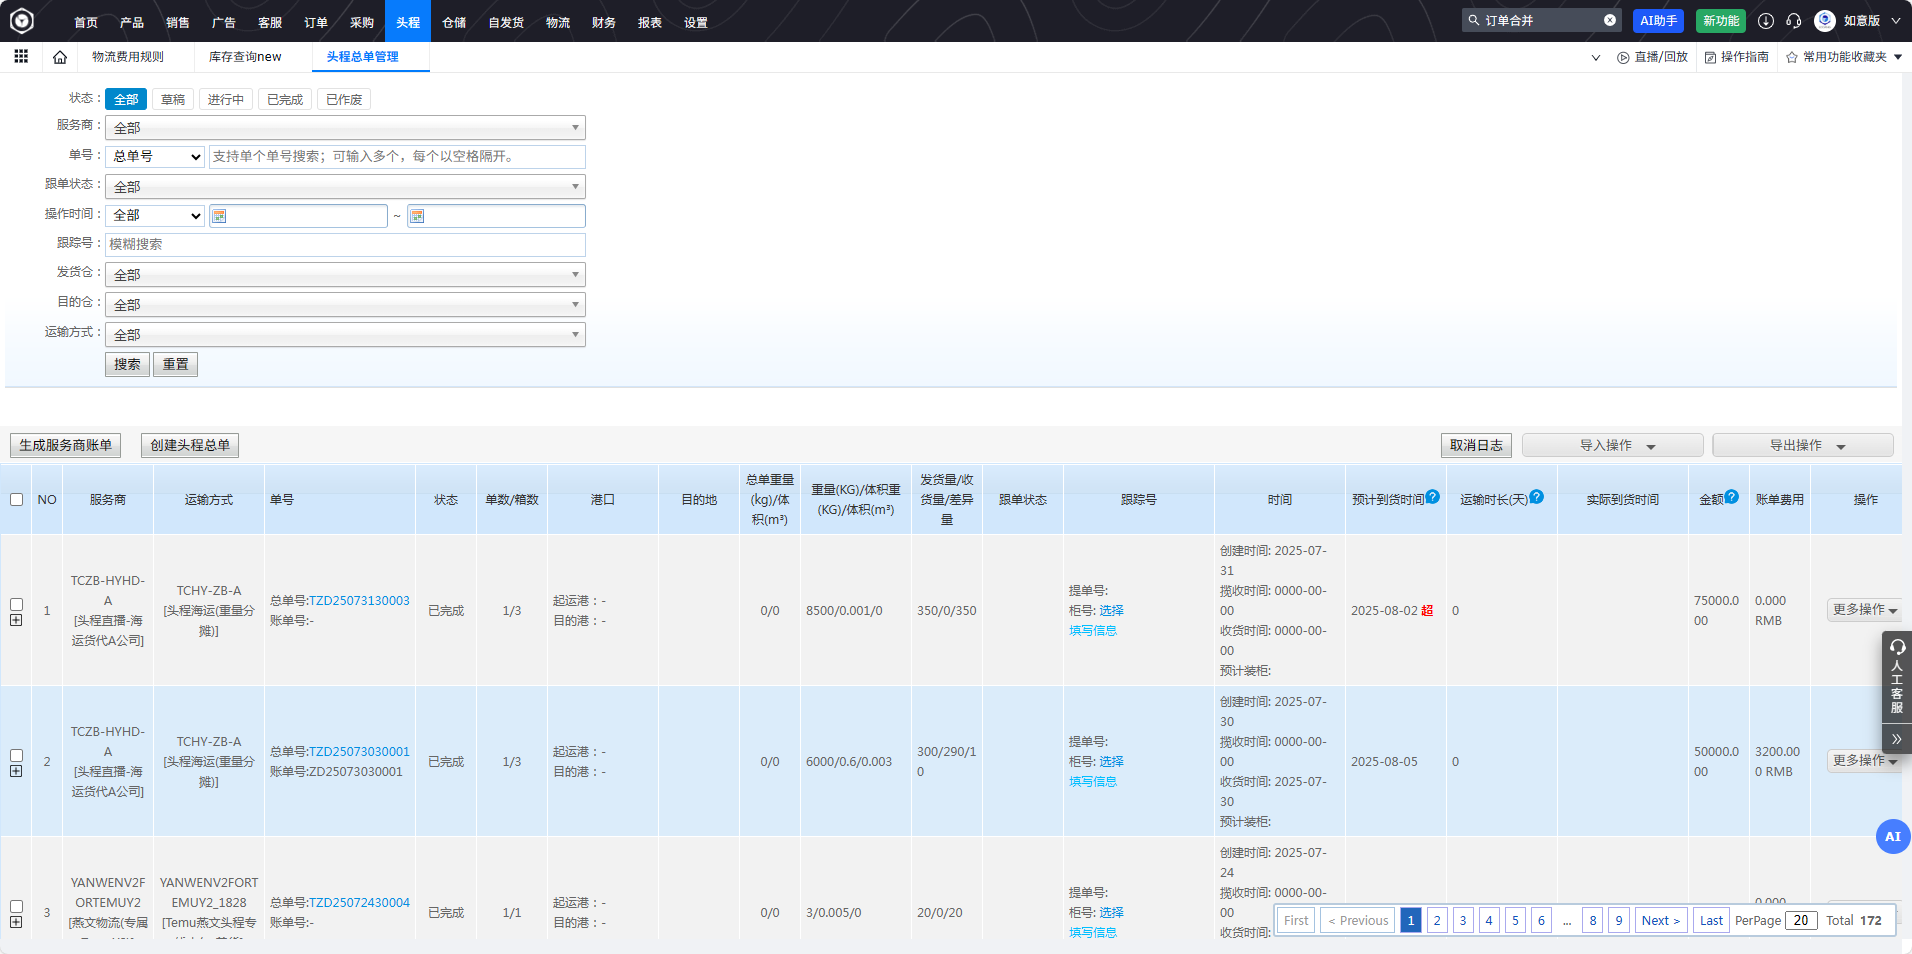1912x954 pixels.
Task: Click help icon next to 预计到货时间
Action: point(1433,497)
